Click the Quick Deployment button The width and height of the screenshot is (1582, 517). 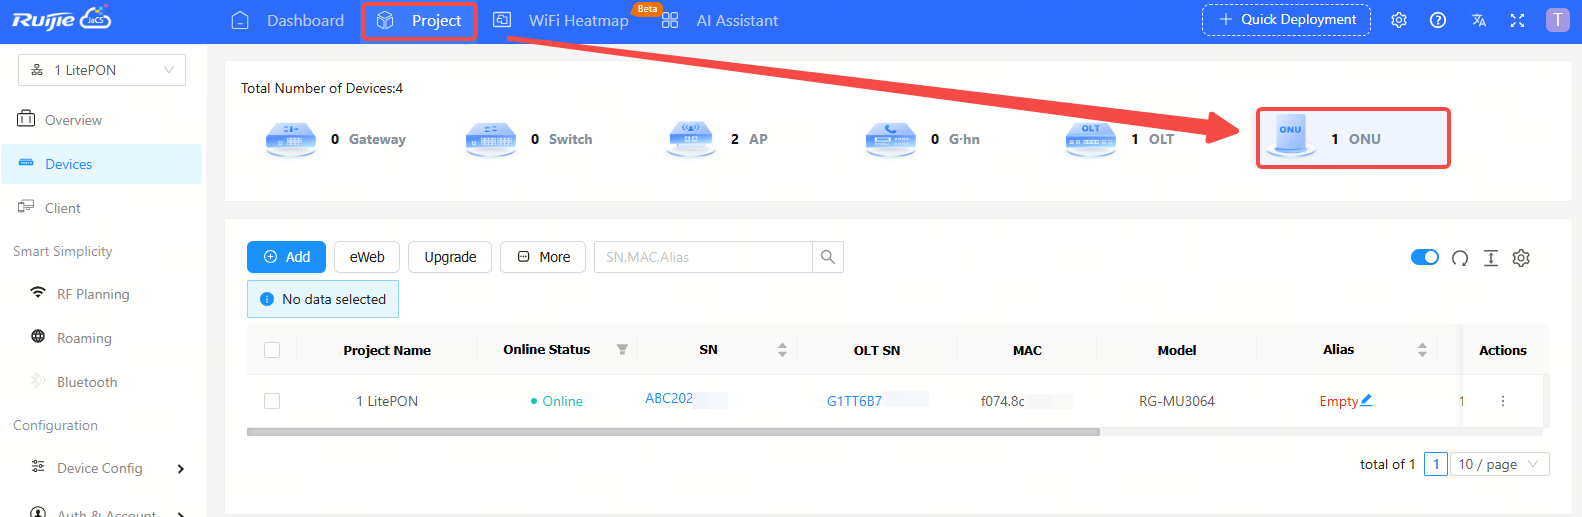[1286, 20]
